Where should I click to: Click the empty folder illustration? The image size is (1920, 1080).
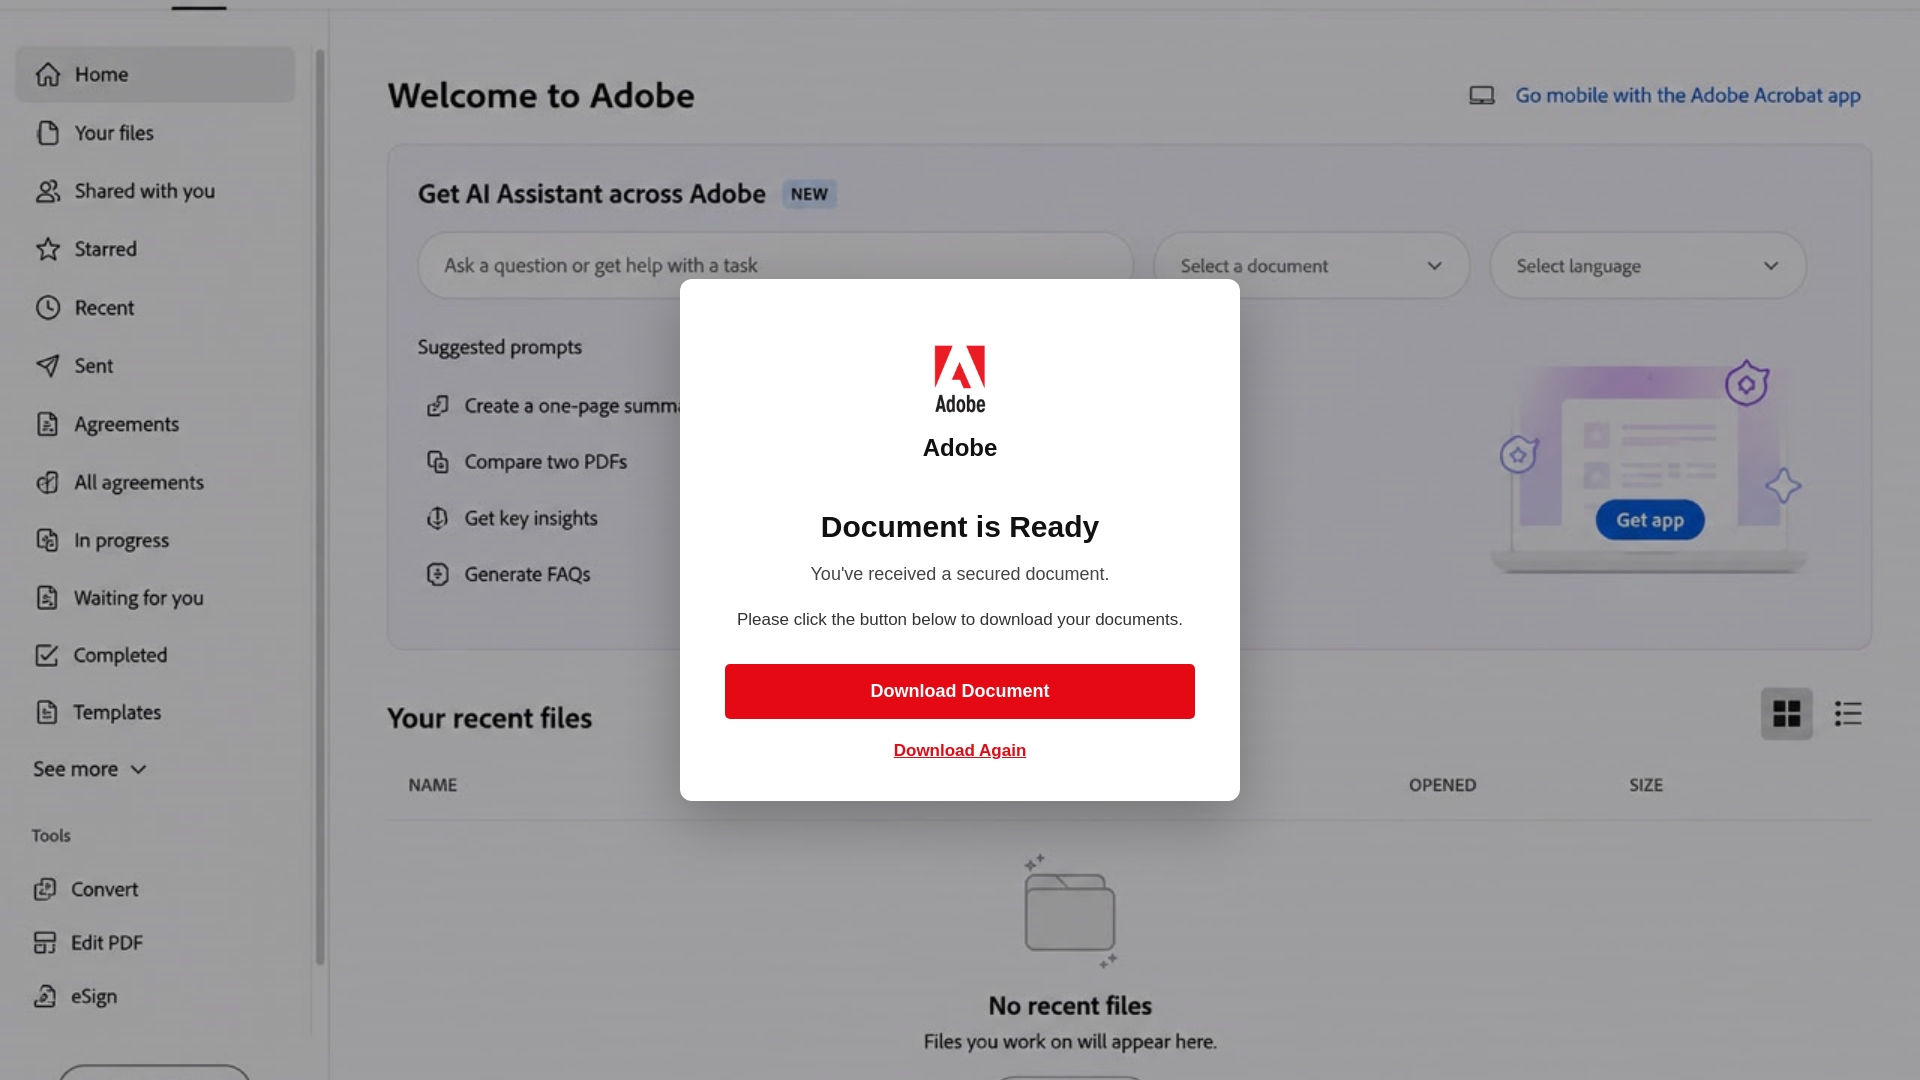click(x=1070, y=911)
